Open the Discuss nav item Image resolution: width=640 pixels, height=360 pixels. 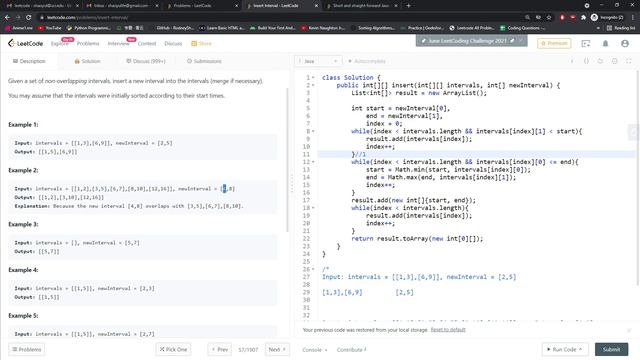[173, 44]
